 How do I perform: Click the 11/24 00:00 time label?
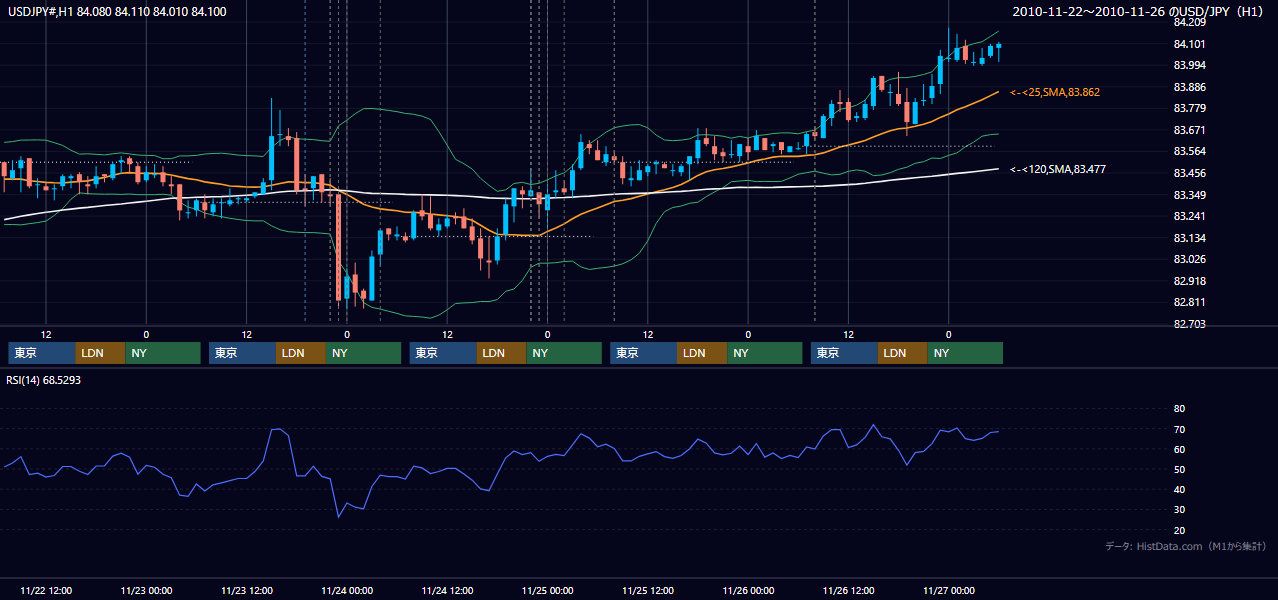click(x=347, y=590)
